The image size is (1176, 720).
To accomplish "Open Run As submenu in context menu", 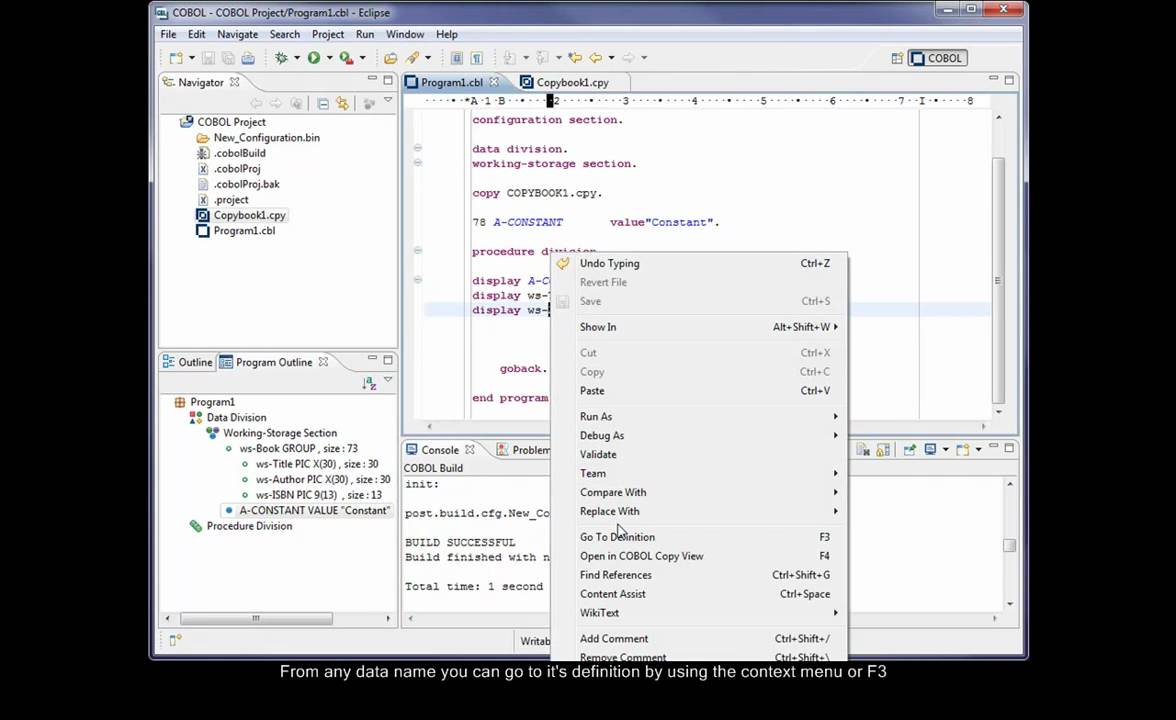I will (700, 416).
